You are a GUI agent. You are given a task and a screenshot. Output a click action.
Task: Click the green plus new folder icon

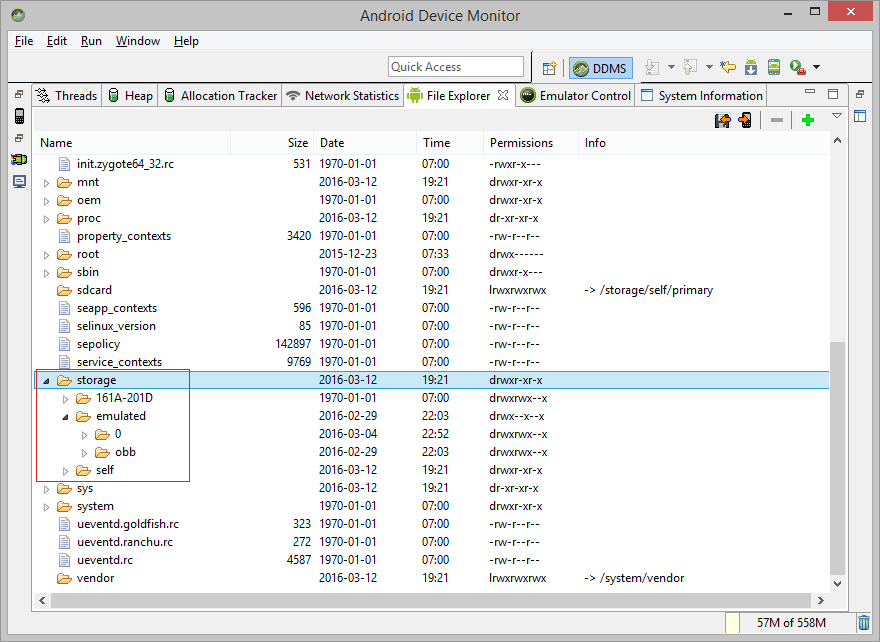pos(808,120)
